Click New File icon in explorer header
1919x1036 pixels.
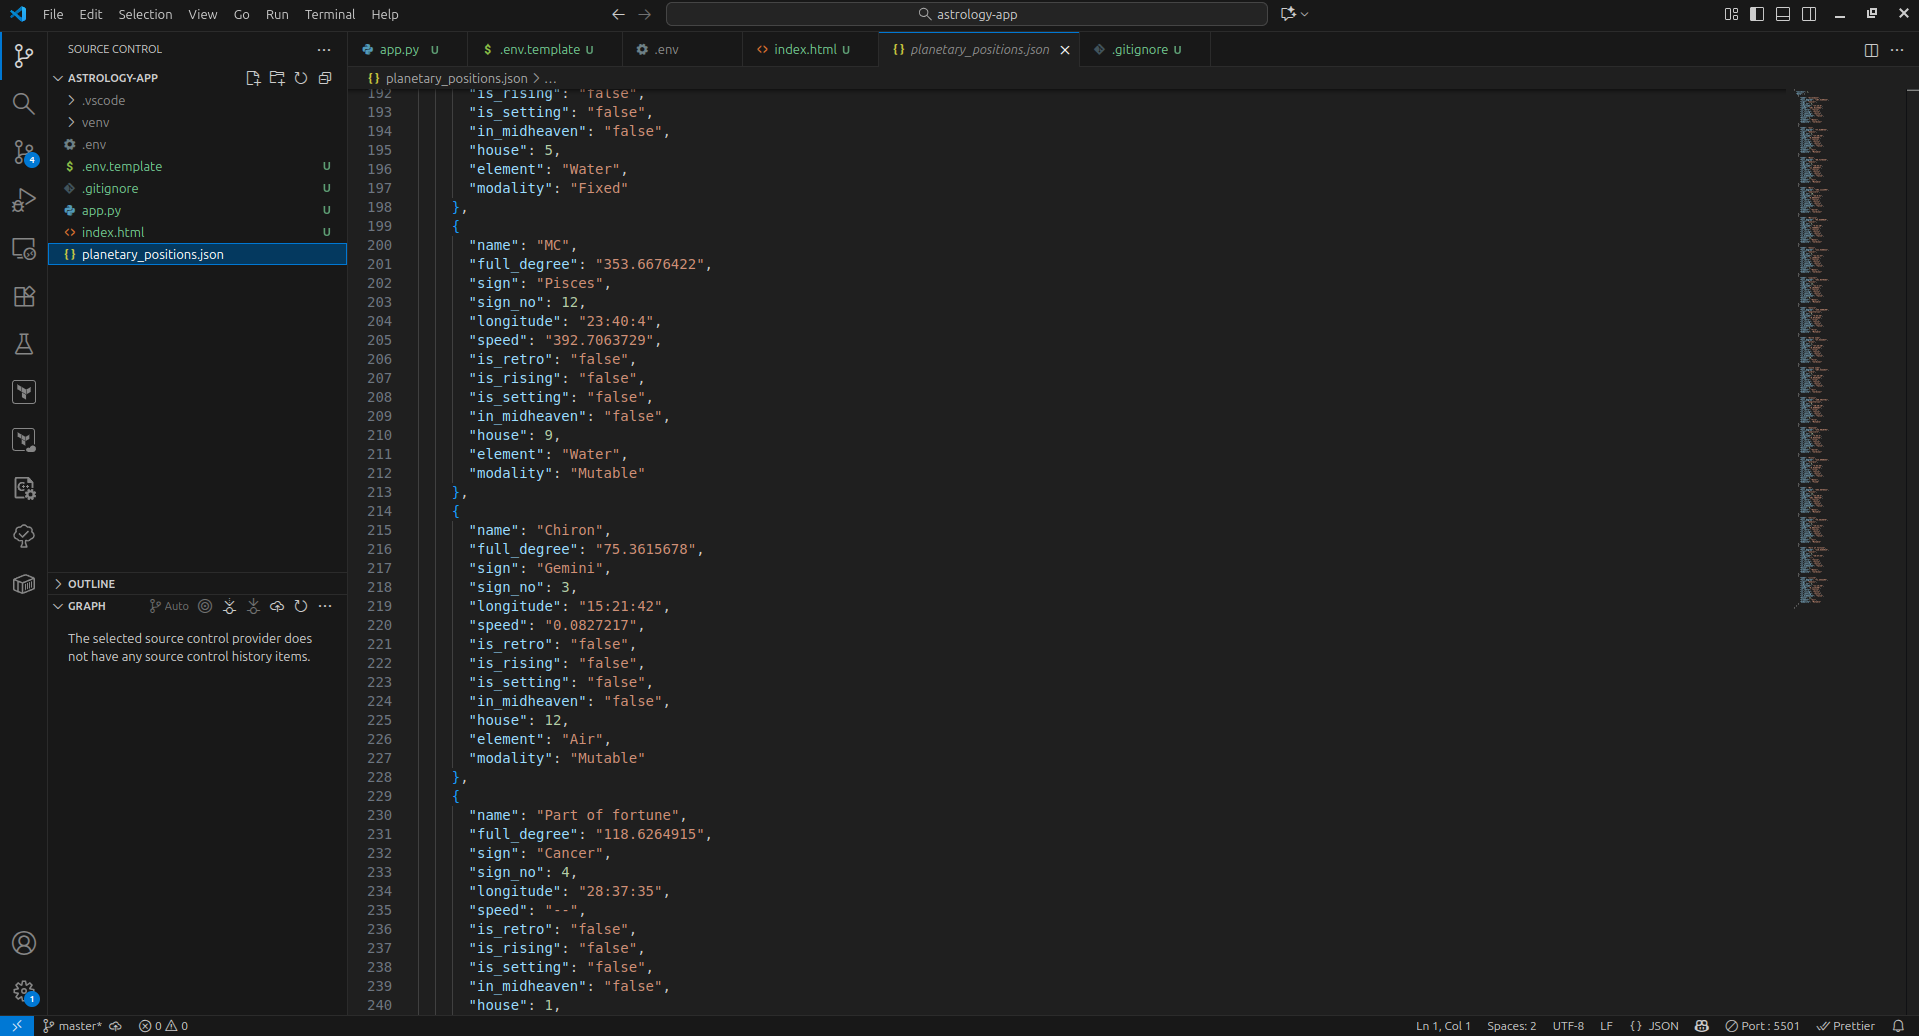coord(253,78)
